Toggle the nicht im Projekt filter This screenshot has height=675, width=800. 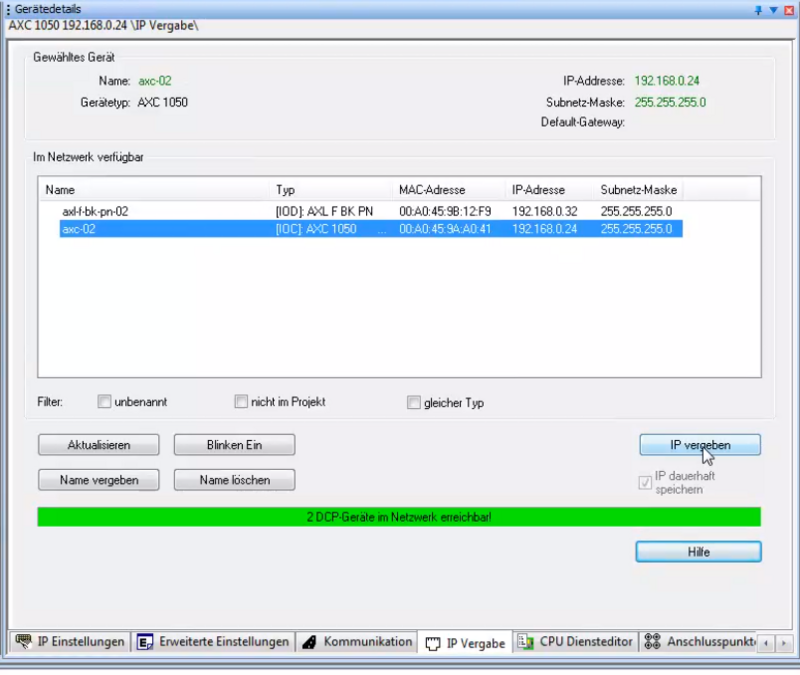[x=241, y=402]
